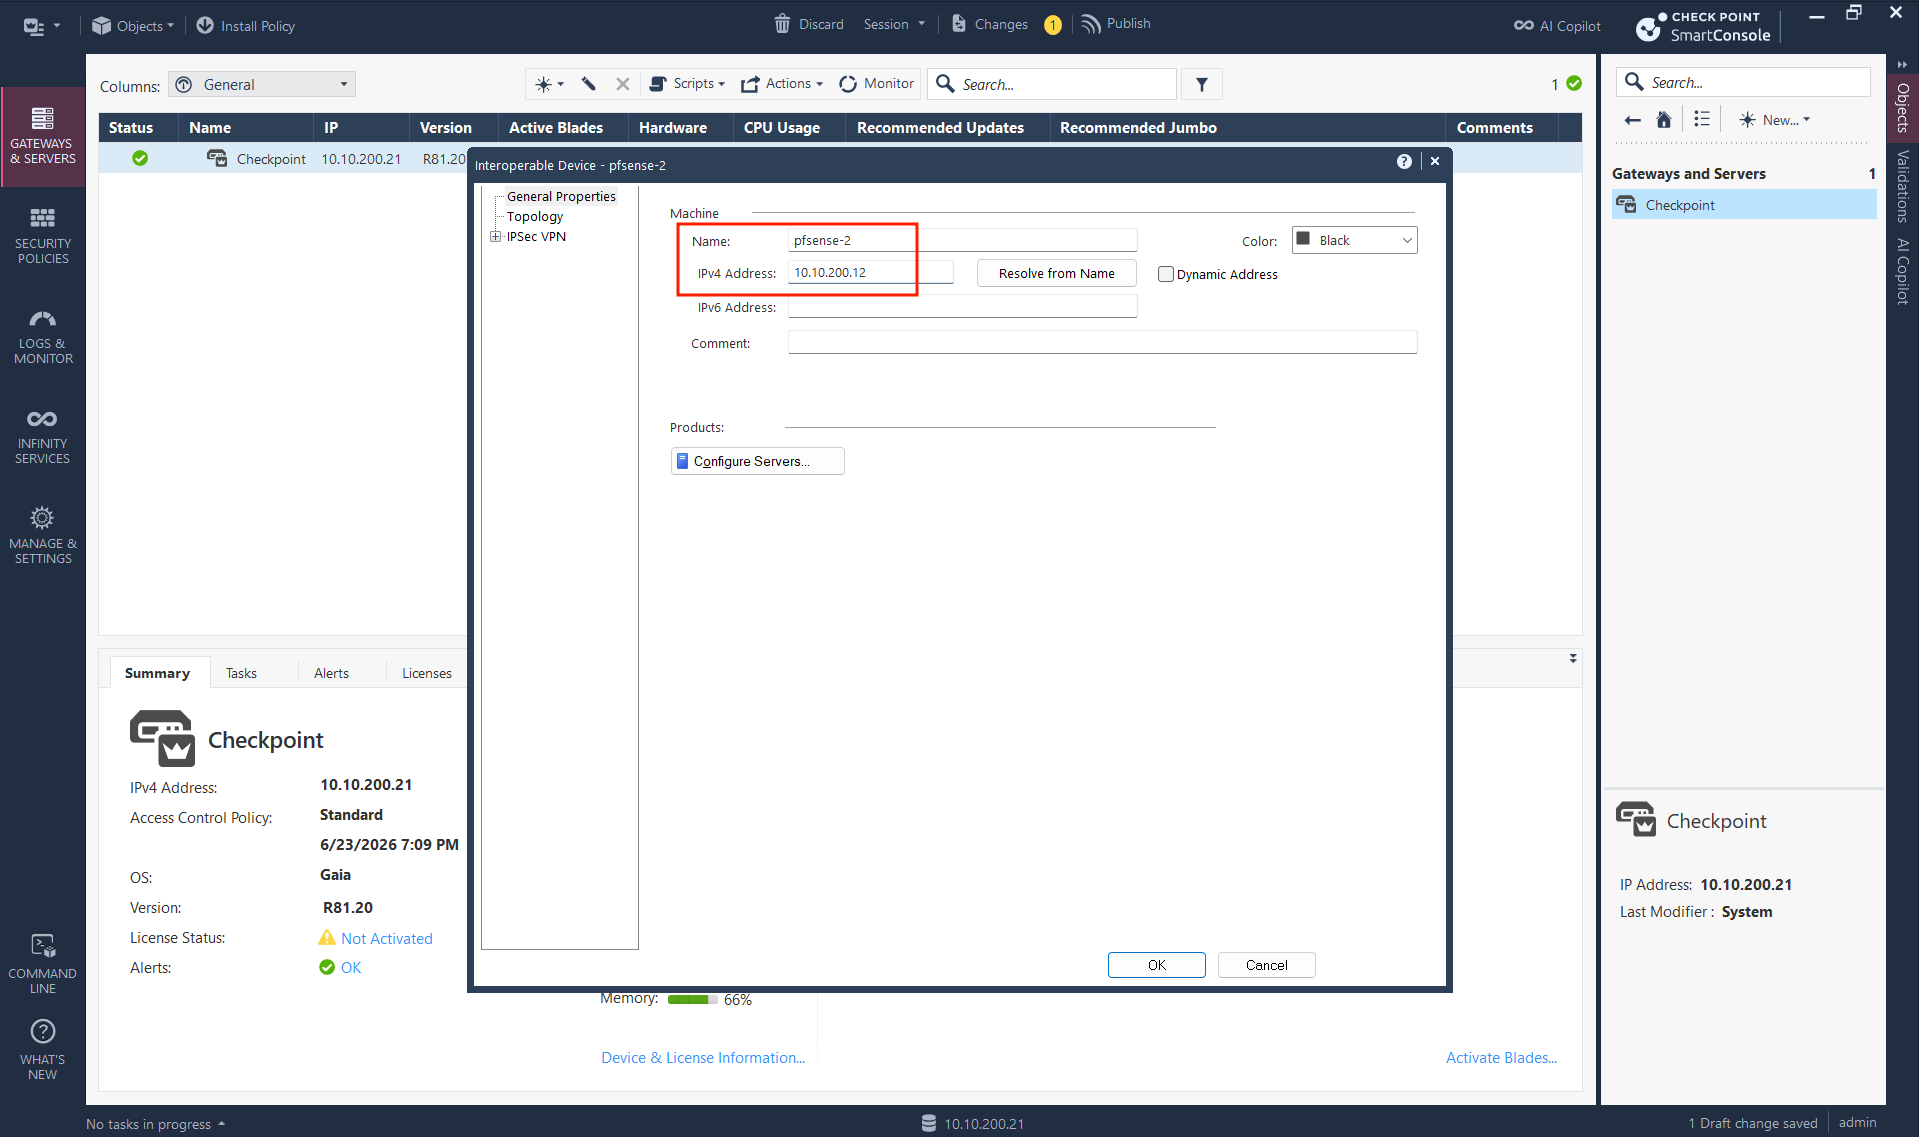This screenshot has width=1919, height=1137.
Task: Expand the tasks in progress status
Action: point(156,1124)
